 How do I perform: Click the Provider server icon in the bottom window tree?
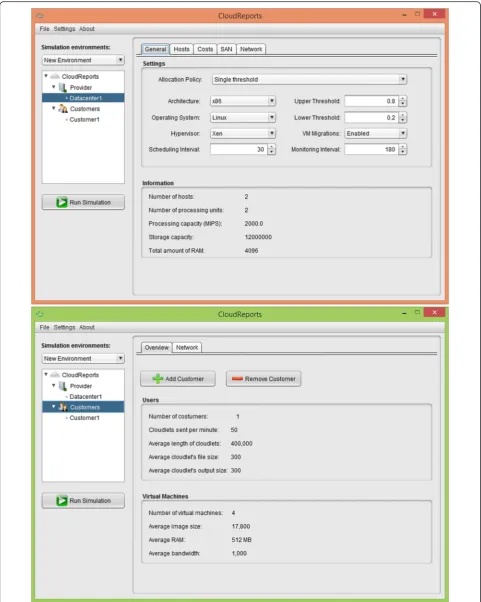(63, 385)
